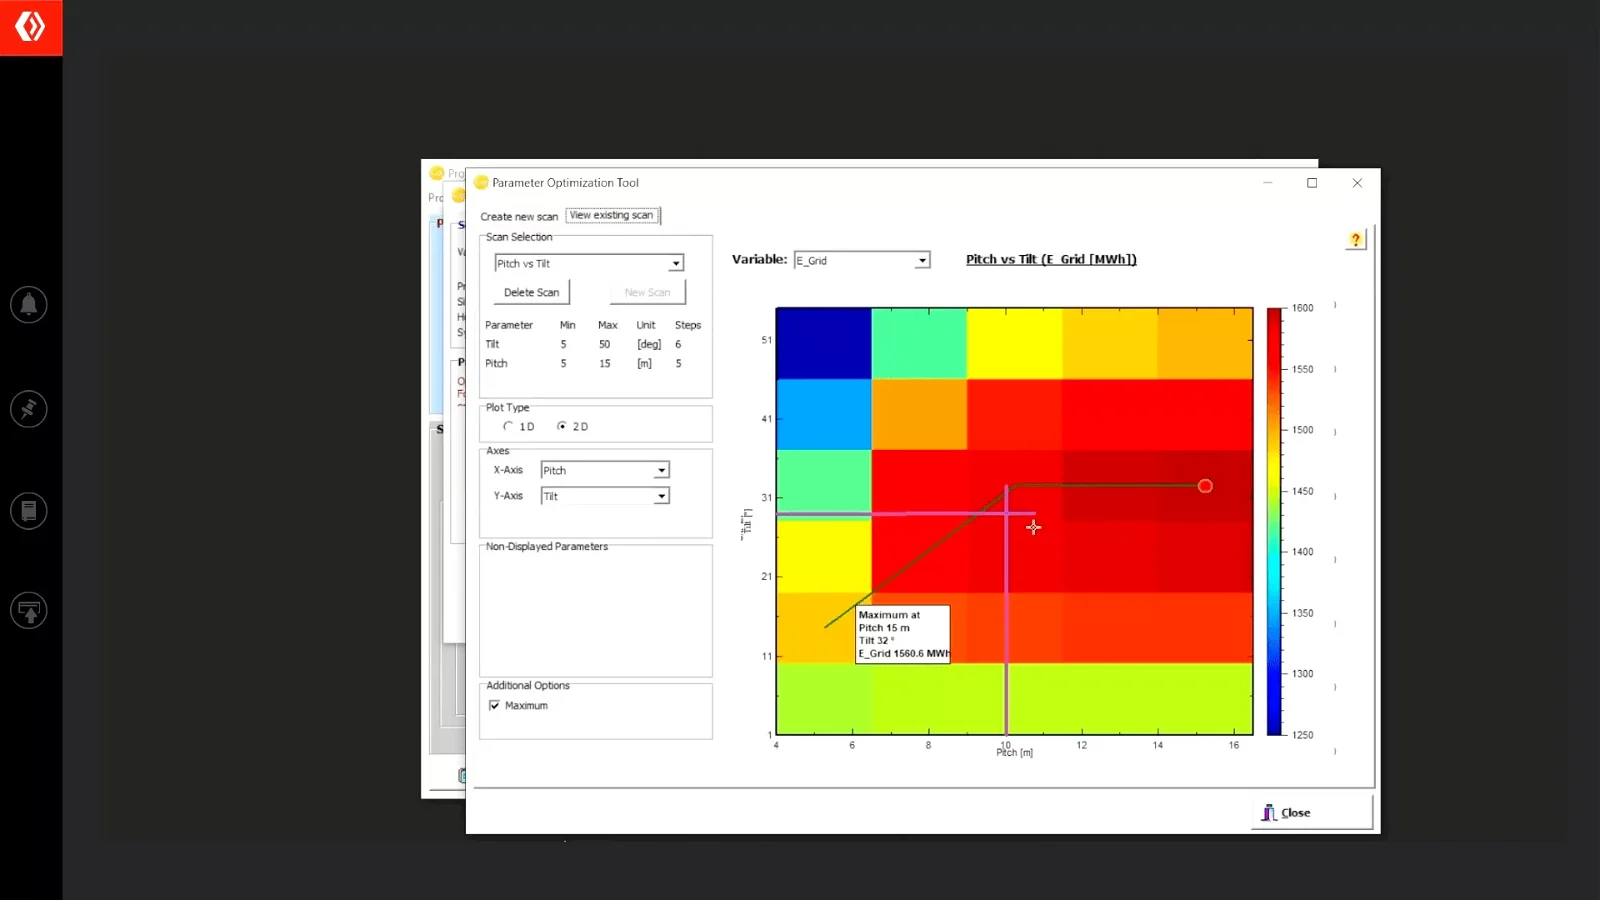
Task: Click the Delete Scan button
Action: pos(532,293)
